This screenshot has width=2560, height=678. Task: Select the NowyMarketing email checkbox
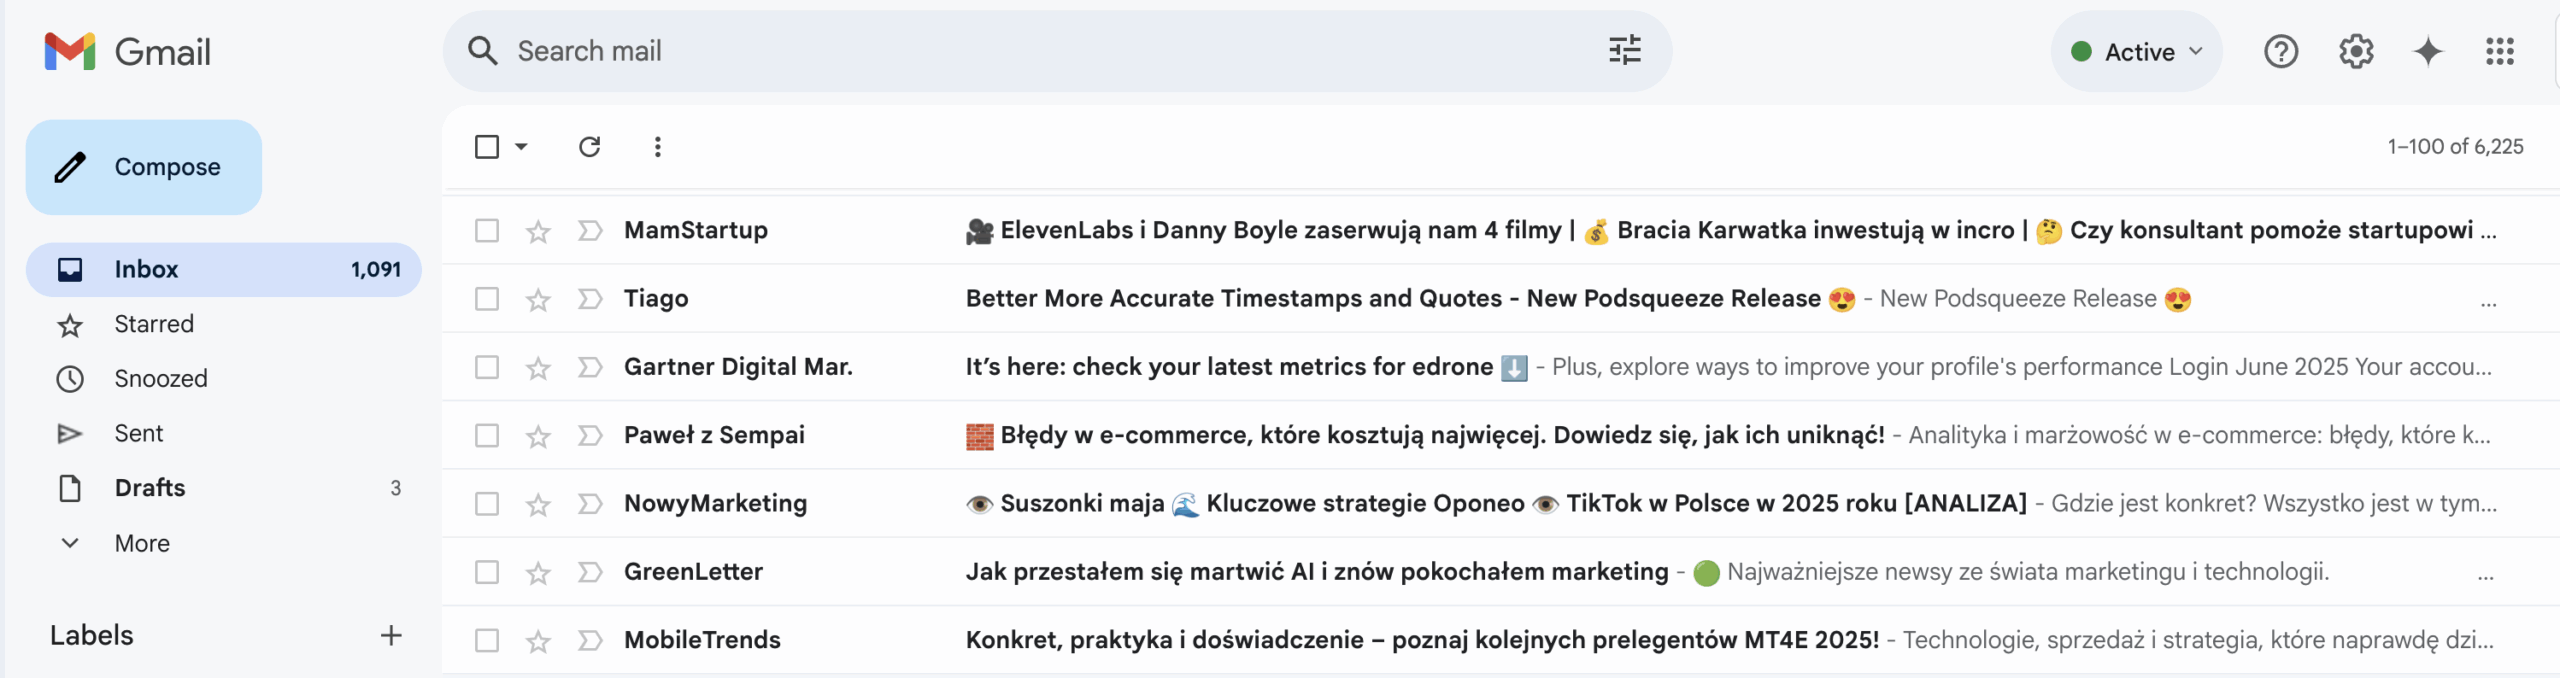pyautogui.click(x=487, y=504)
